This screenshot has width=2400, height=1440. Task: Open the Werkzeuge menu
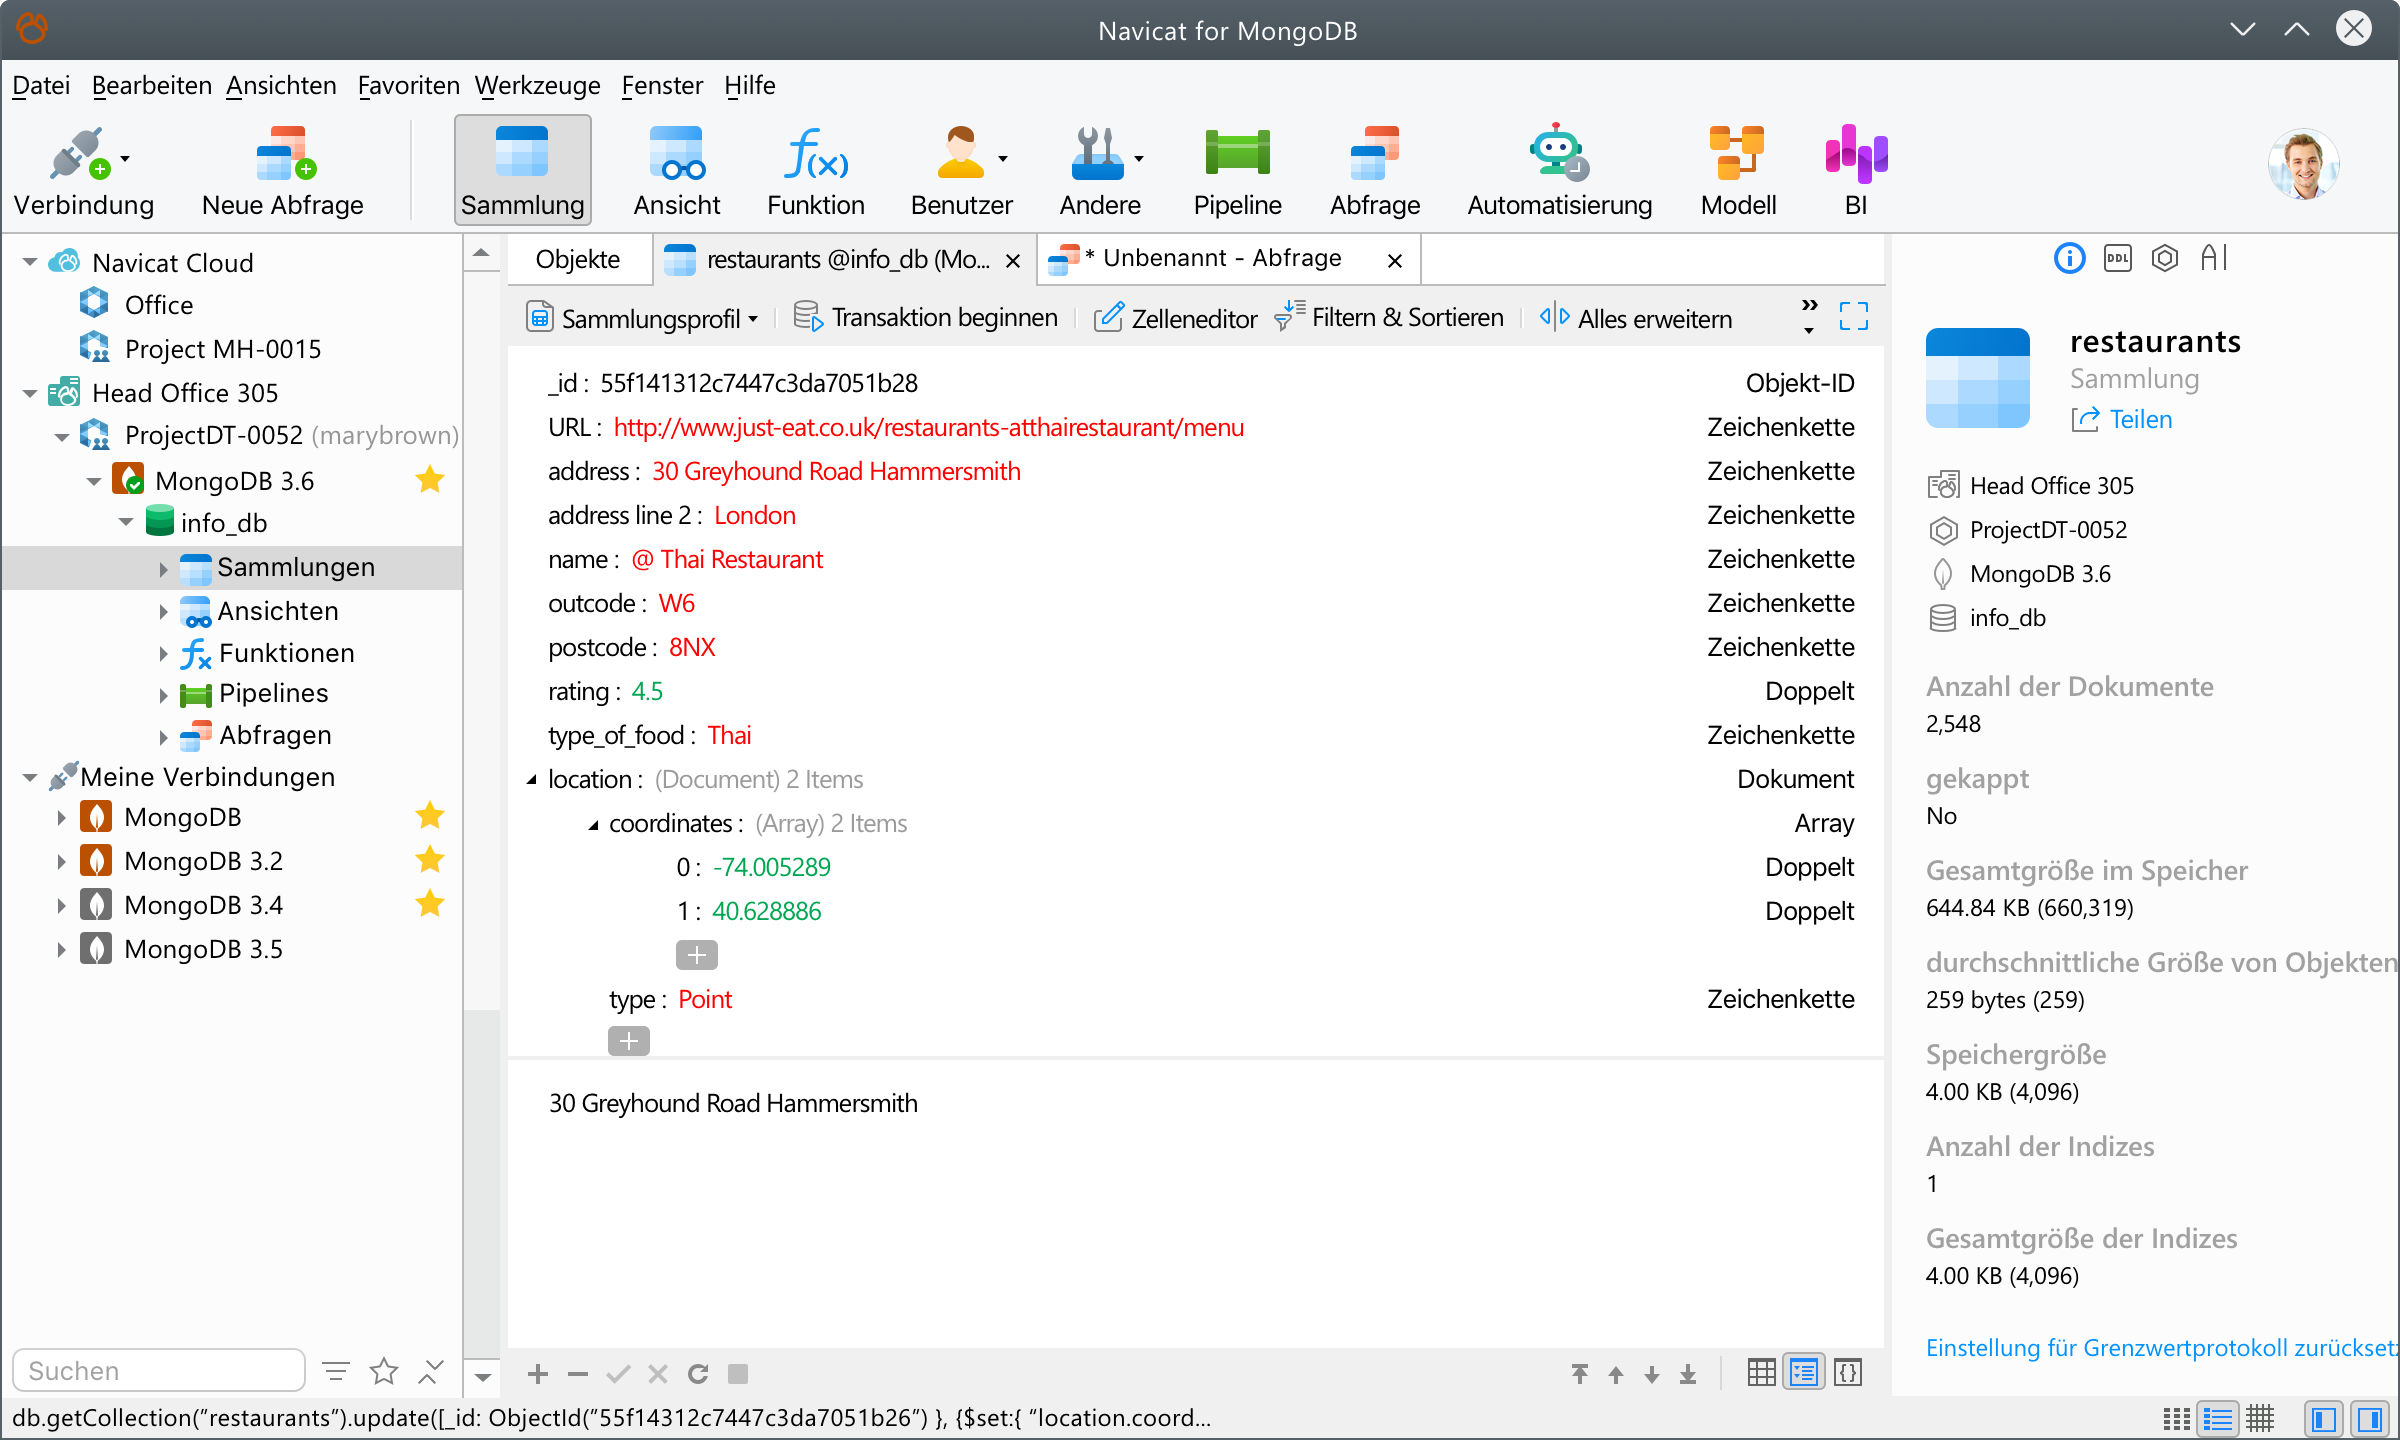click(537, 85)
